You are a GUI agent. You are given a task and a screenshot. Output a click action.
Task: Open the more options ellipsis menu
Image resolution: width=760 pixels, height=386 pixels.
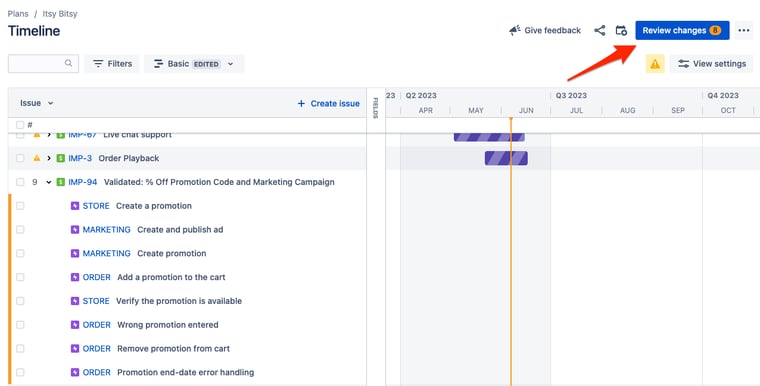(744, 31)
